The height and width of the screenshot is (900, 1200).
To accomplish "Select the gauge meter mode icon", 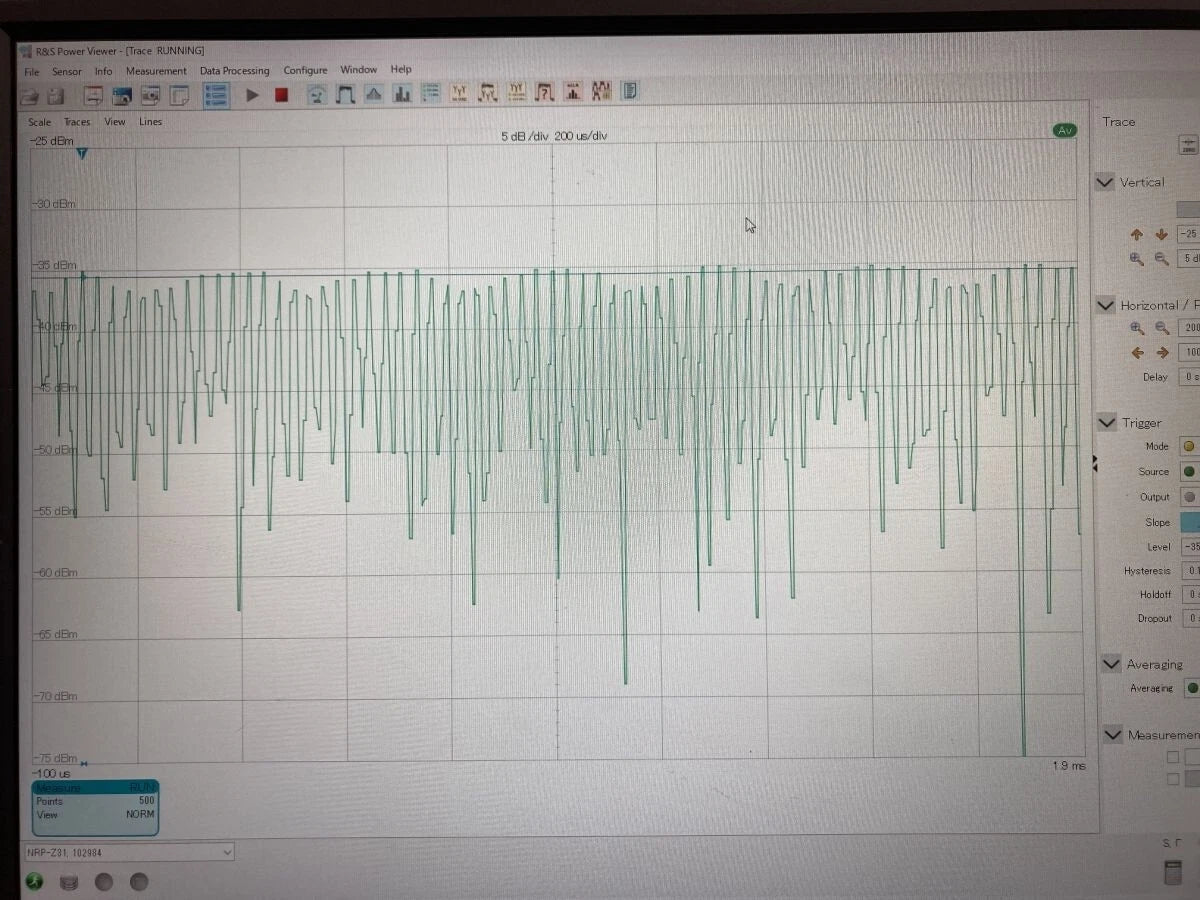I will (316, 94).
